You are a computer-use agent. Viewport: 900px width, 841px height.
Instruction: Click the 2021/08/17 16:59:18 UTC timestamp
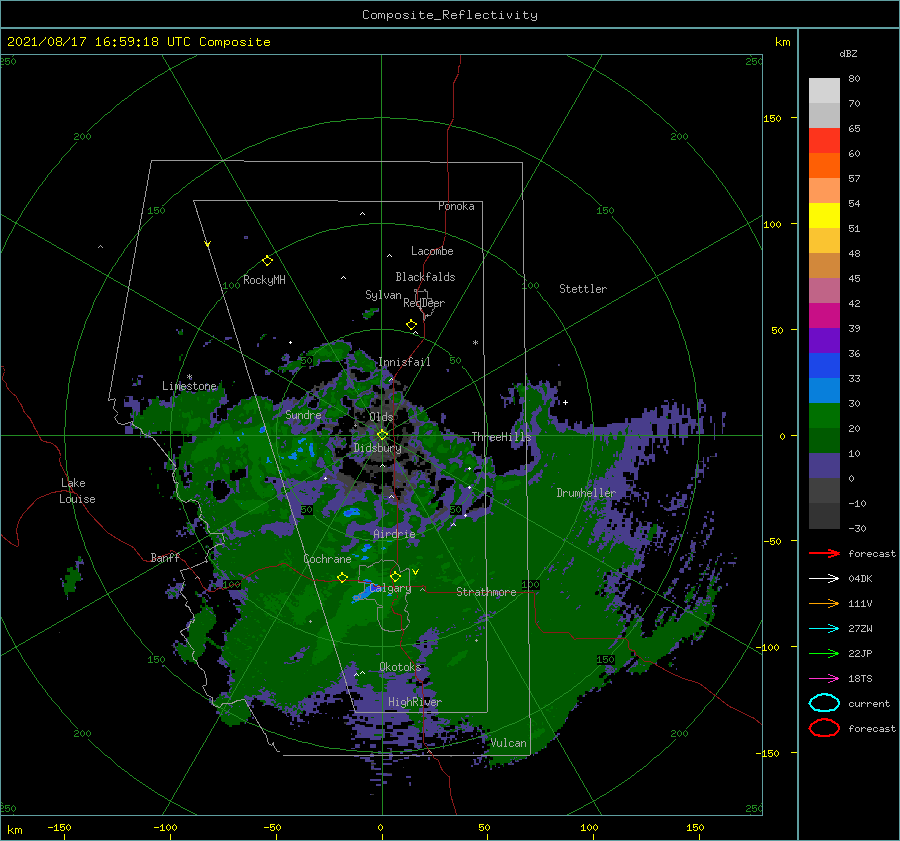tap(98, 42)
